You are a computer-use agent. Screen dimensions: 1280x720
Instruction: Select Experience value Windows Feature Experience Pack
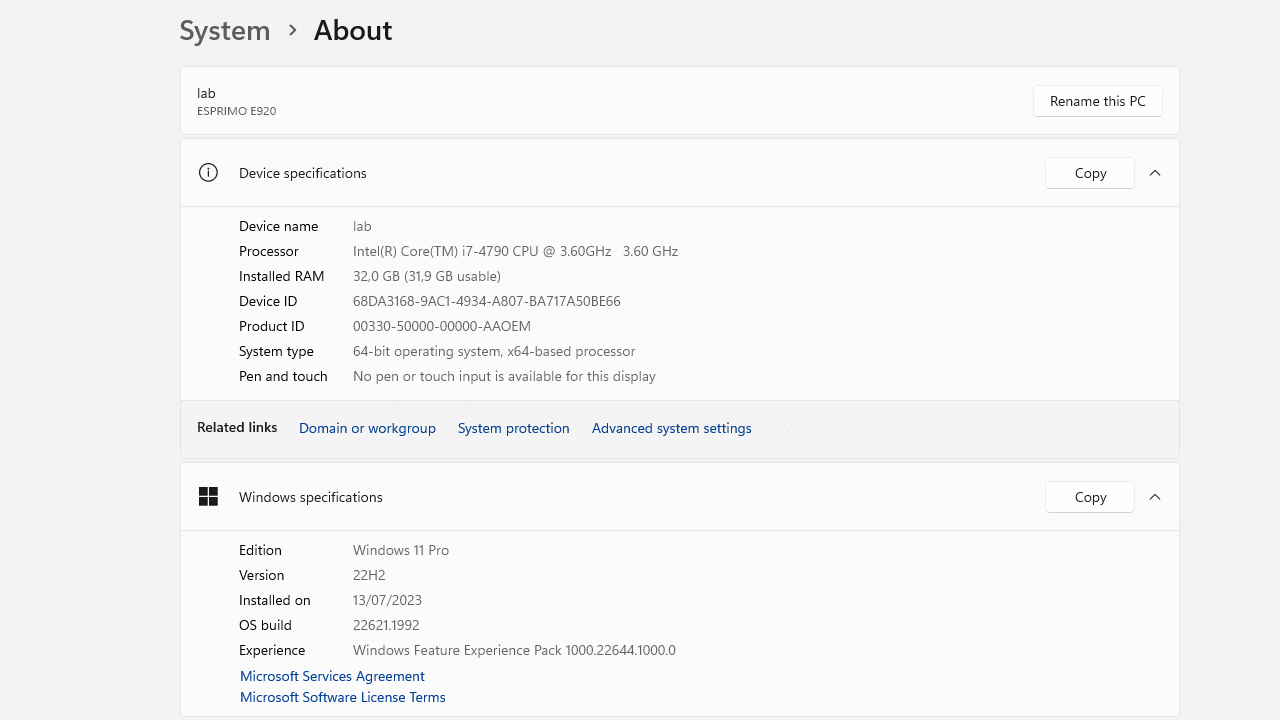pyautogui.click(x=514, y=650)
